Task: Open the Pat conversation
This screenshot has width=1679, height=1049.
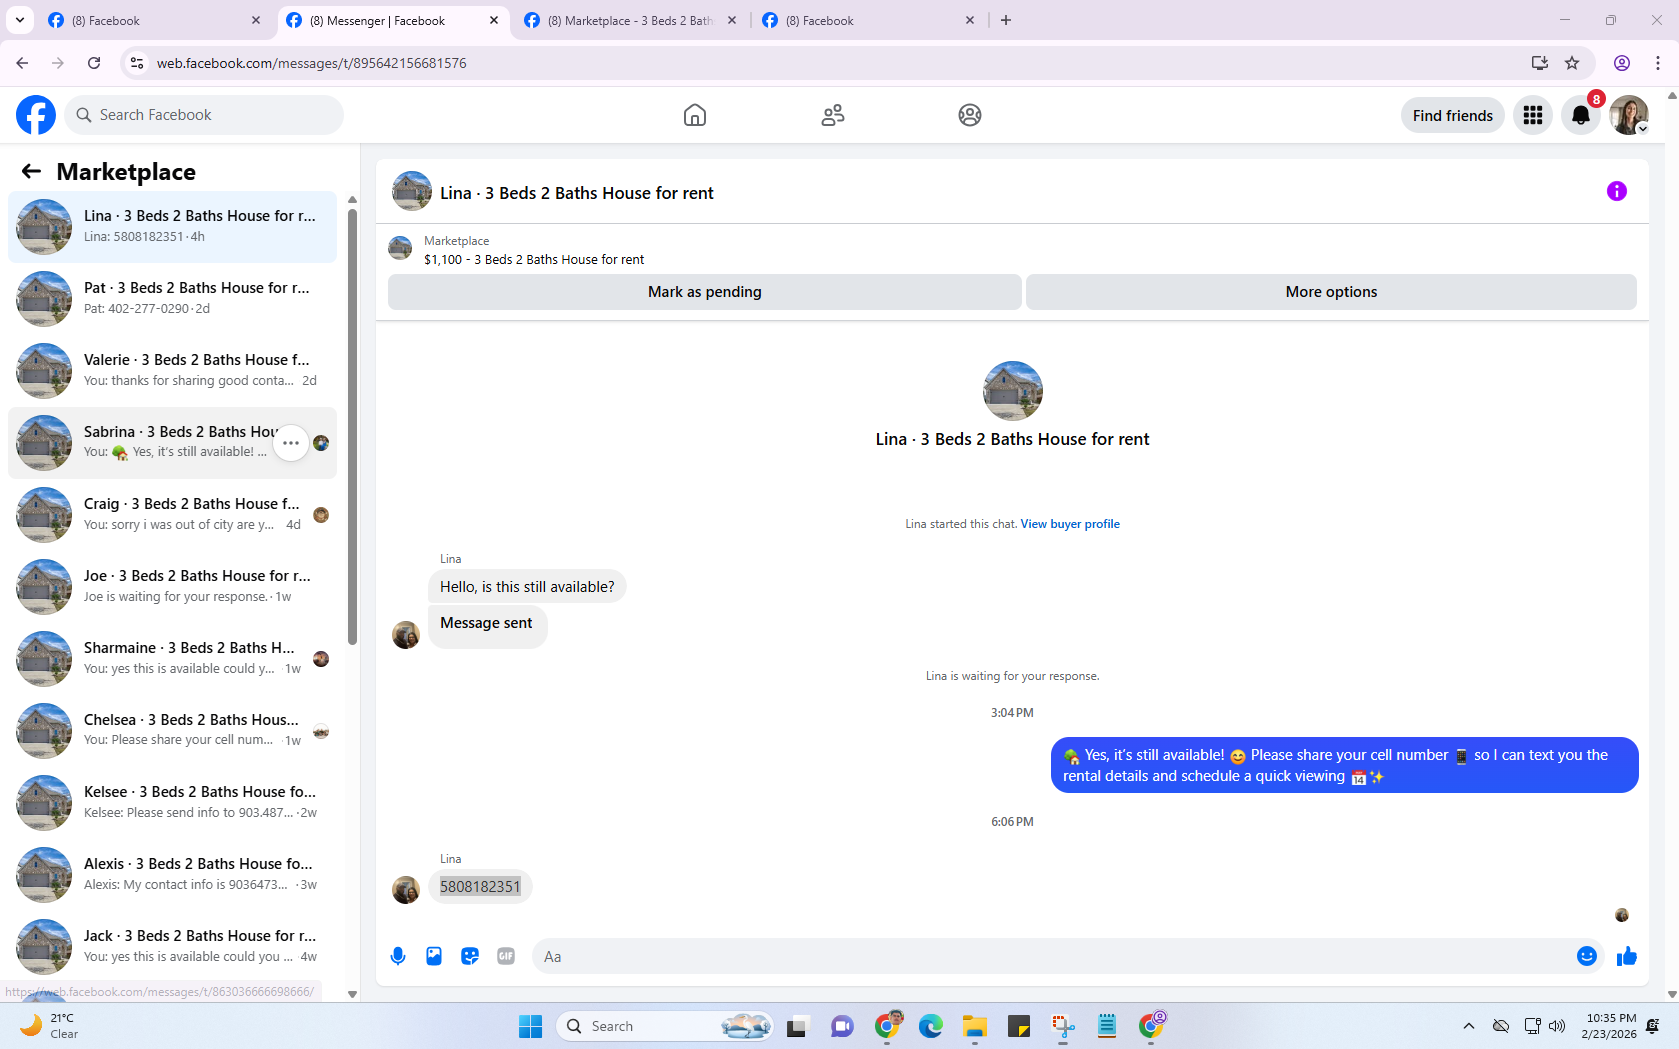Action: point(172,298)
